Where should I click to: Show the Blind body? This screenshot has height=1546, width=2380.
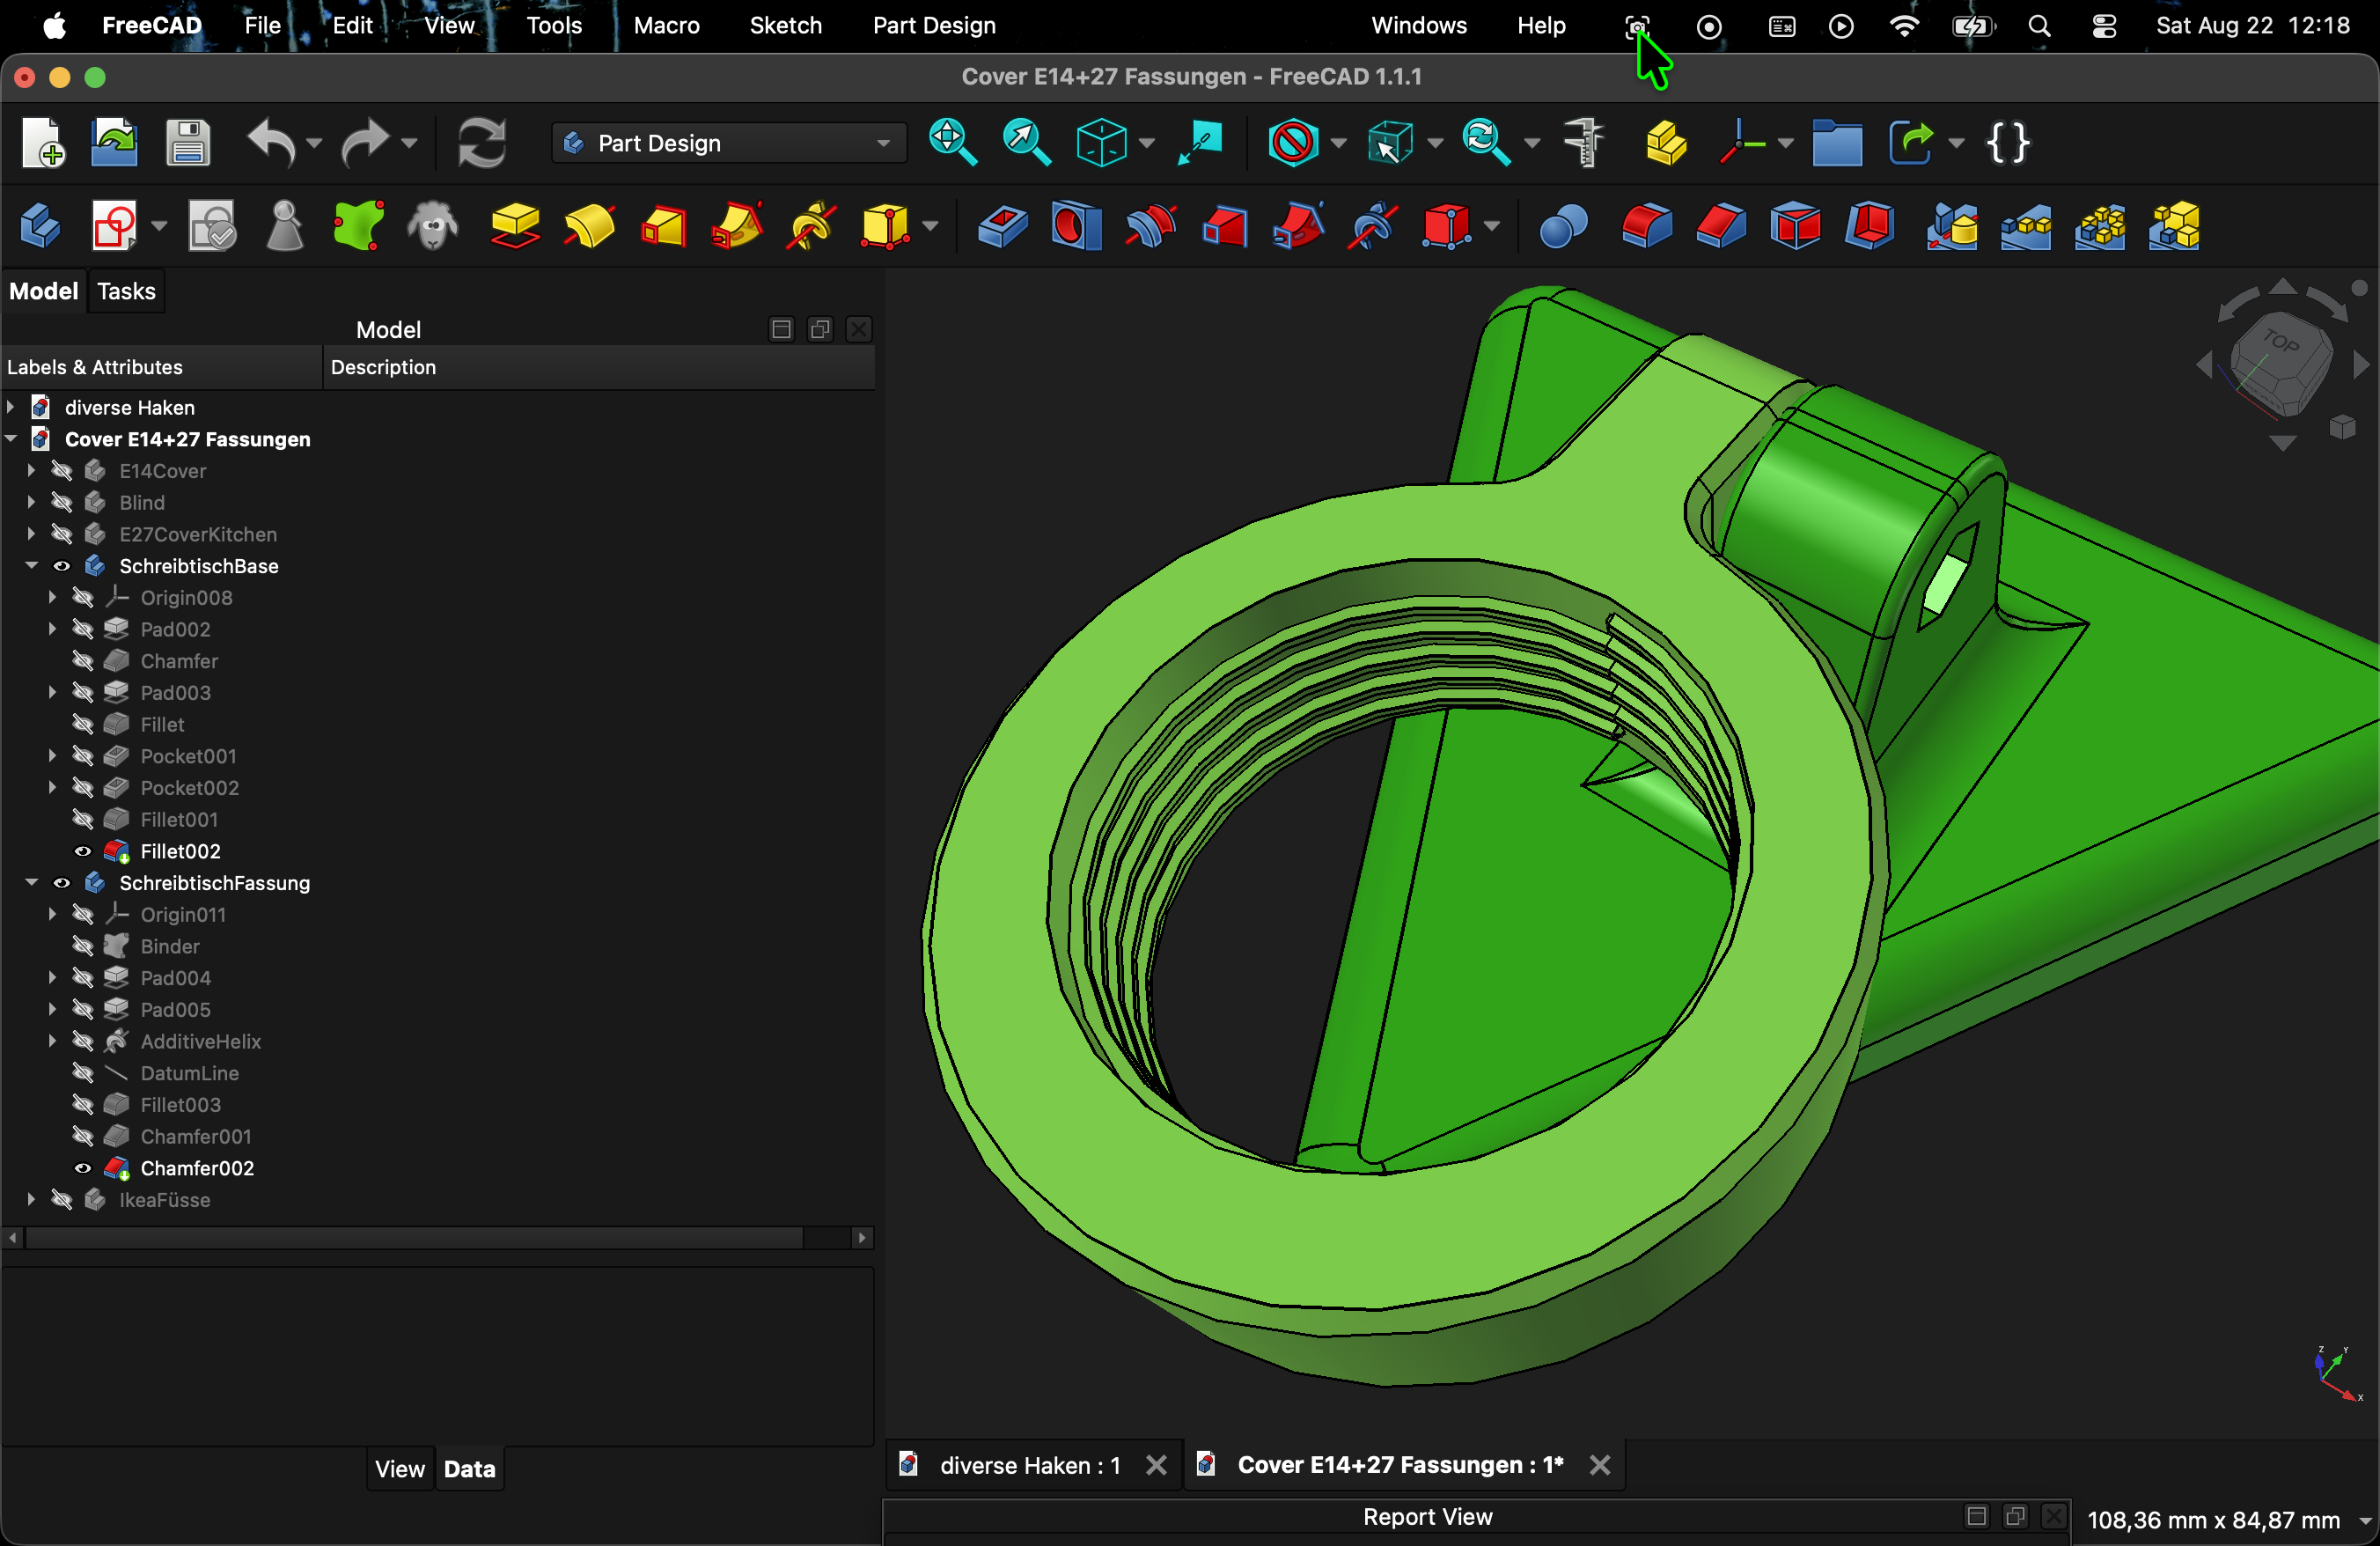[x=62, y=503]
